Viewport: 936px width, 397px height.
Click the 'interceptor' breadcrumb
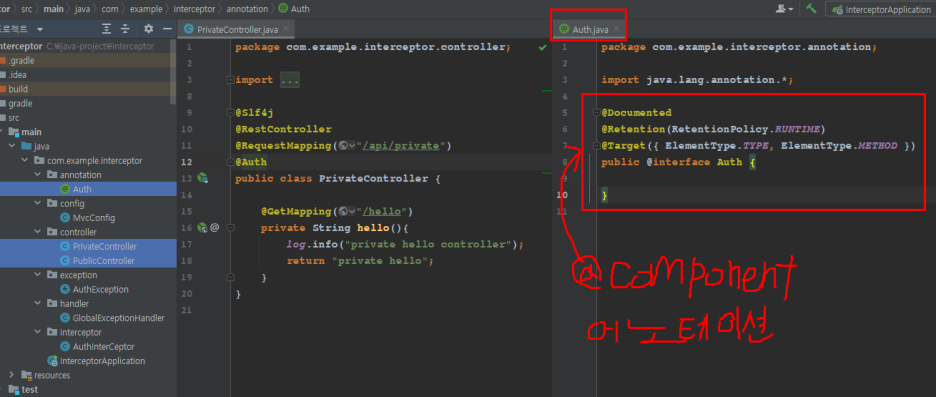coord(195,9)
